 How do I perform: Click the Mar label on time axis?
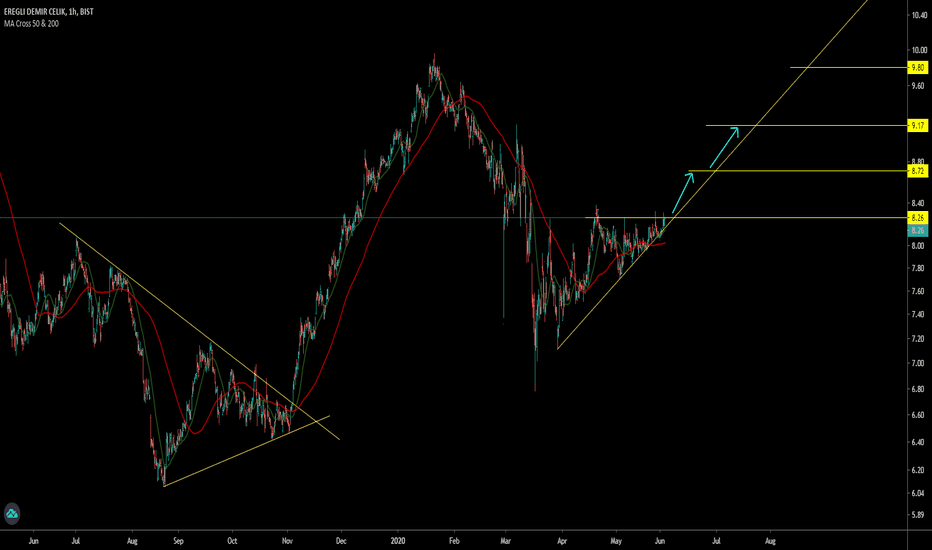click(x=506, y=541)
